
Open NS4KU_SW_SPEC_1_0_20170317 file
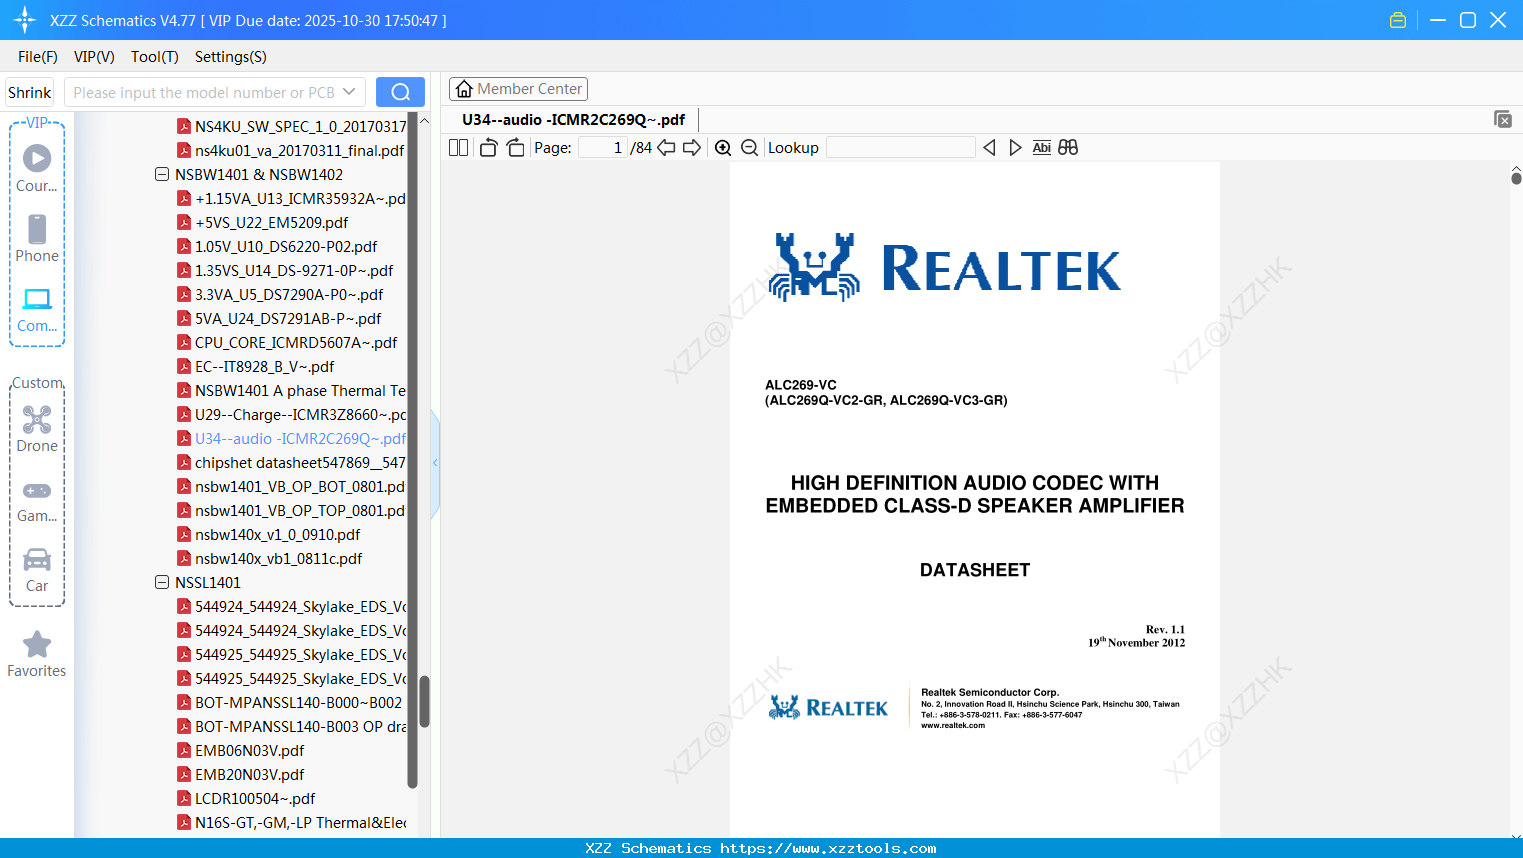[x=292, y=126]
